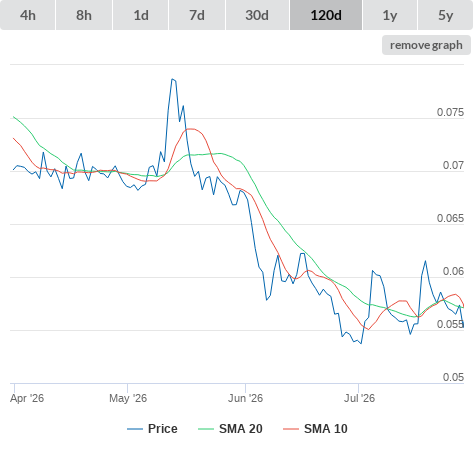Image resolution: width=474 pixels, height=455 pixels.
Task: Switch to the 5y range tab
Action: tap(445, 15)
